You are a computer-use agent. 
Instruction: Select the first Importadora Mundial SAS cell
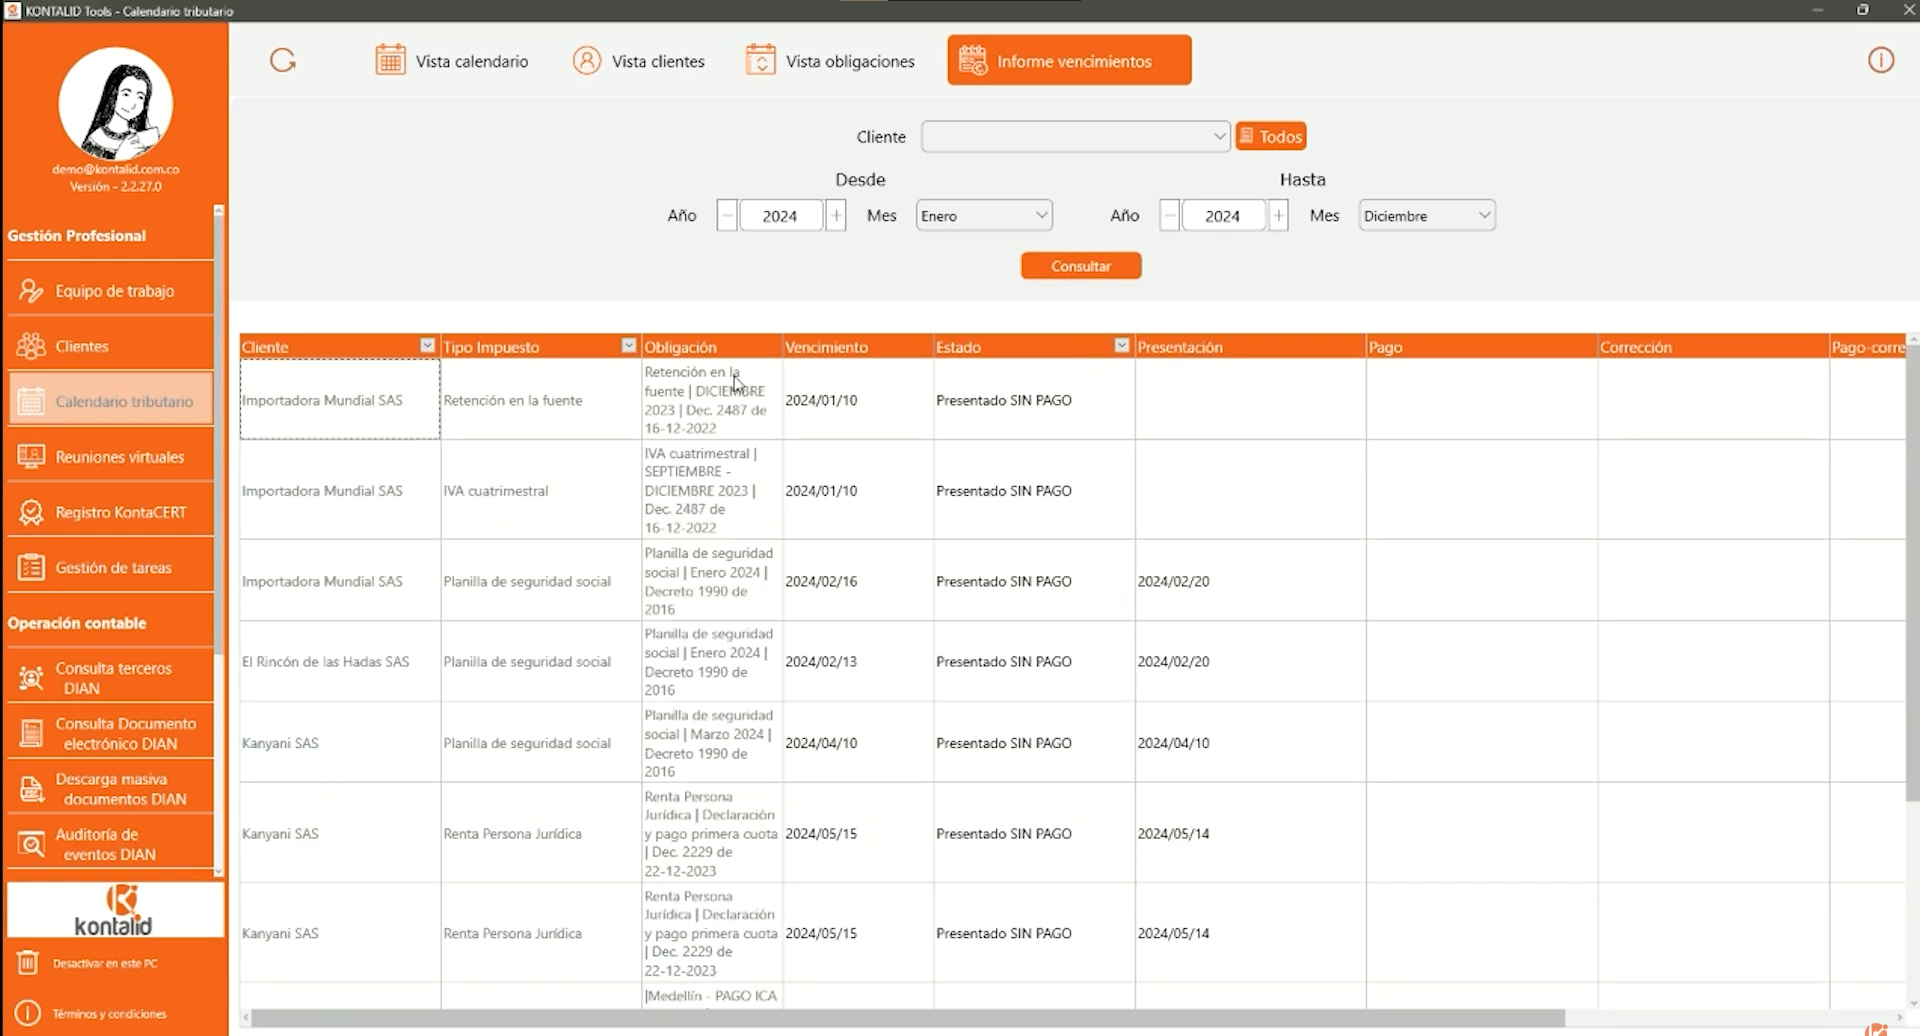point(340,400)
